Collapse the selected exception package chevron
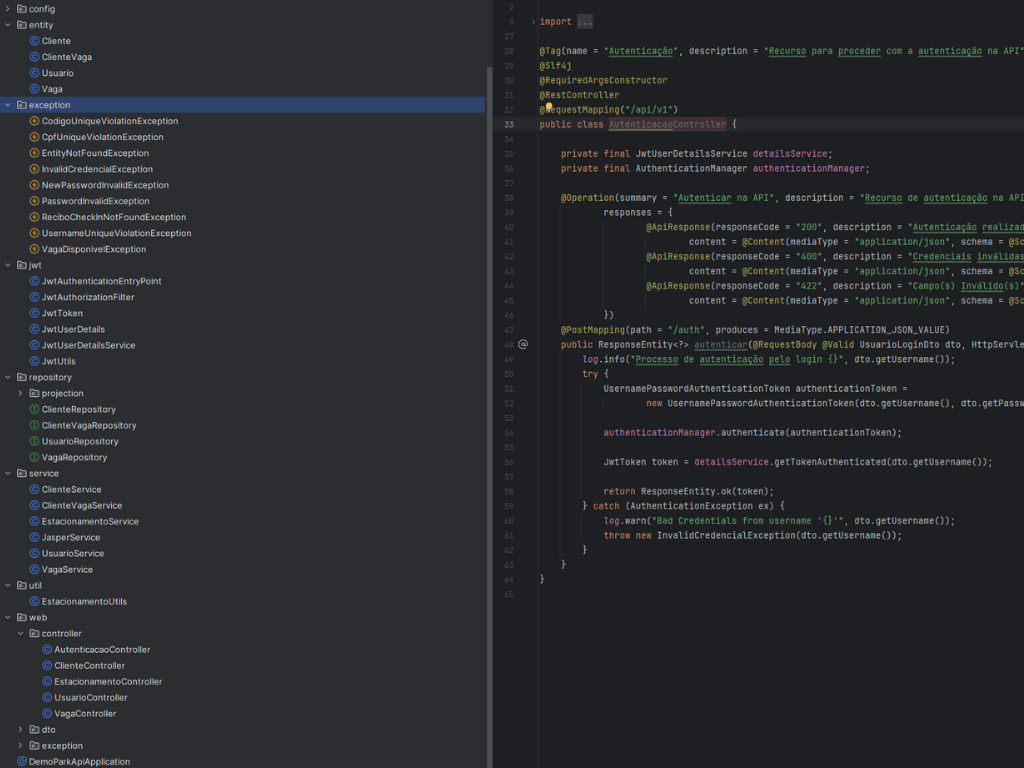The height and width of the screenshot is (768, 1024). (x=8, y=104)
